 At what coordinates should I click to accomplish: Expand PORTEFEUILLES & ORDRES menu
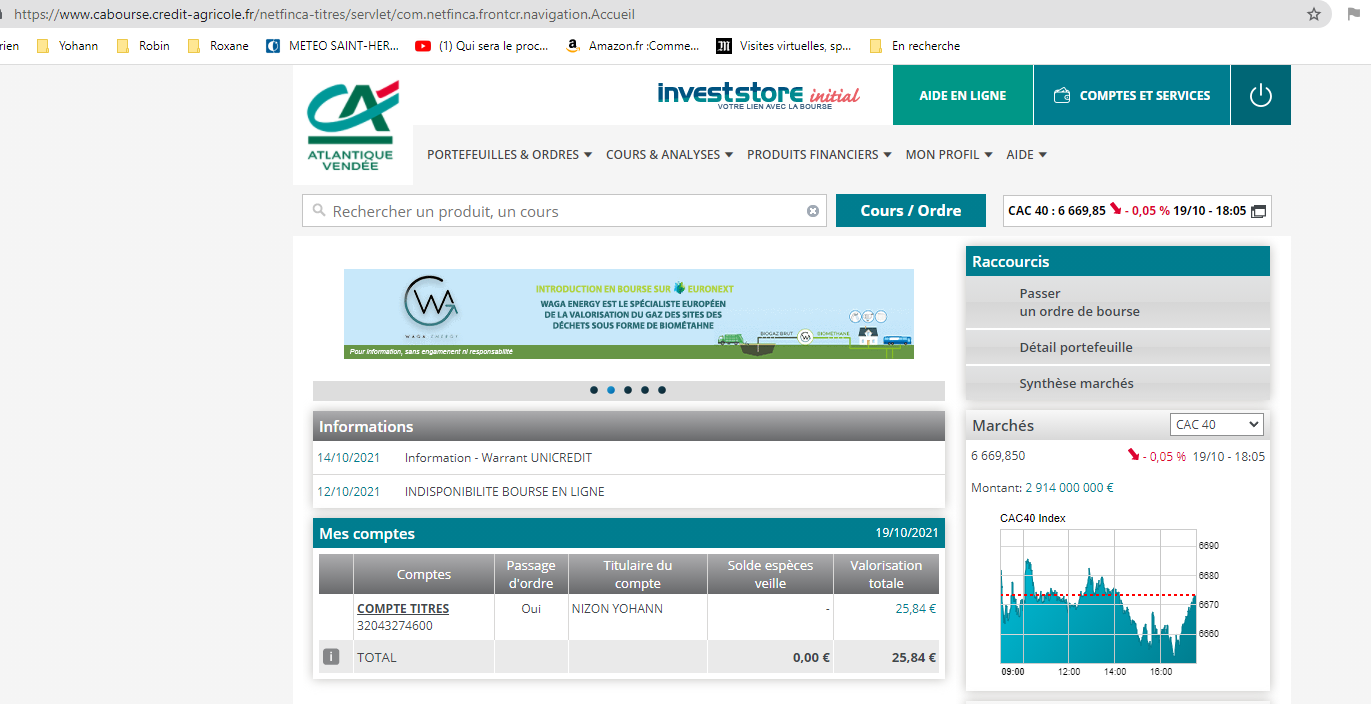tap(509, 154)
